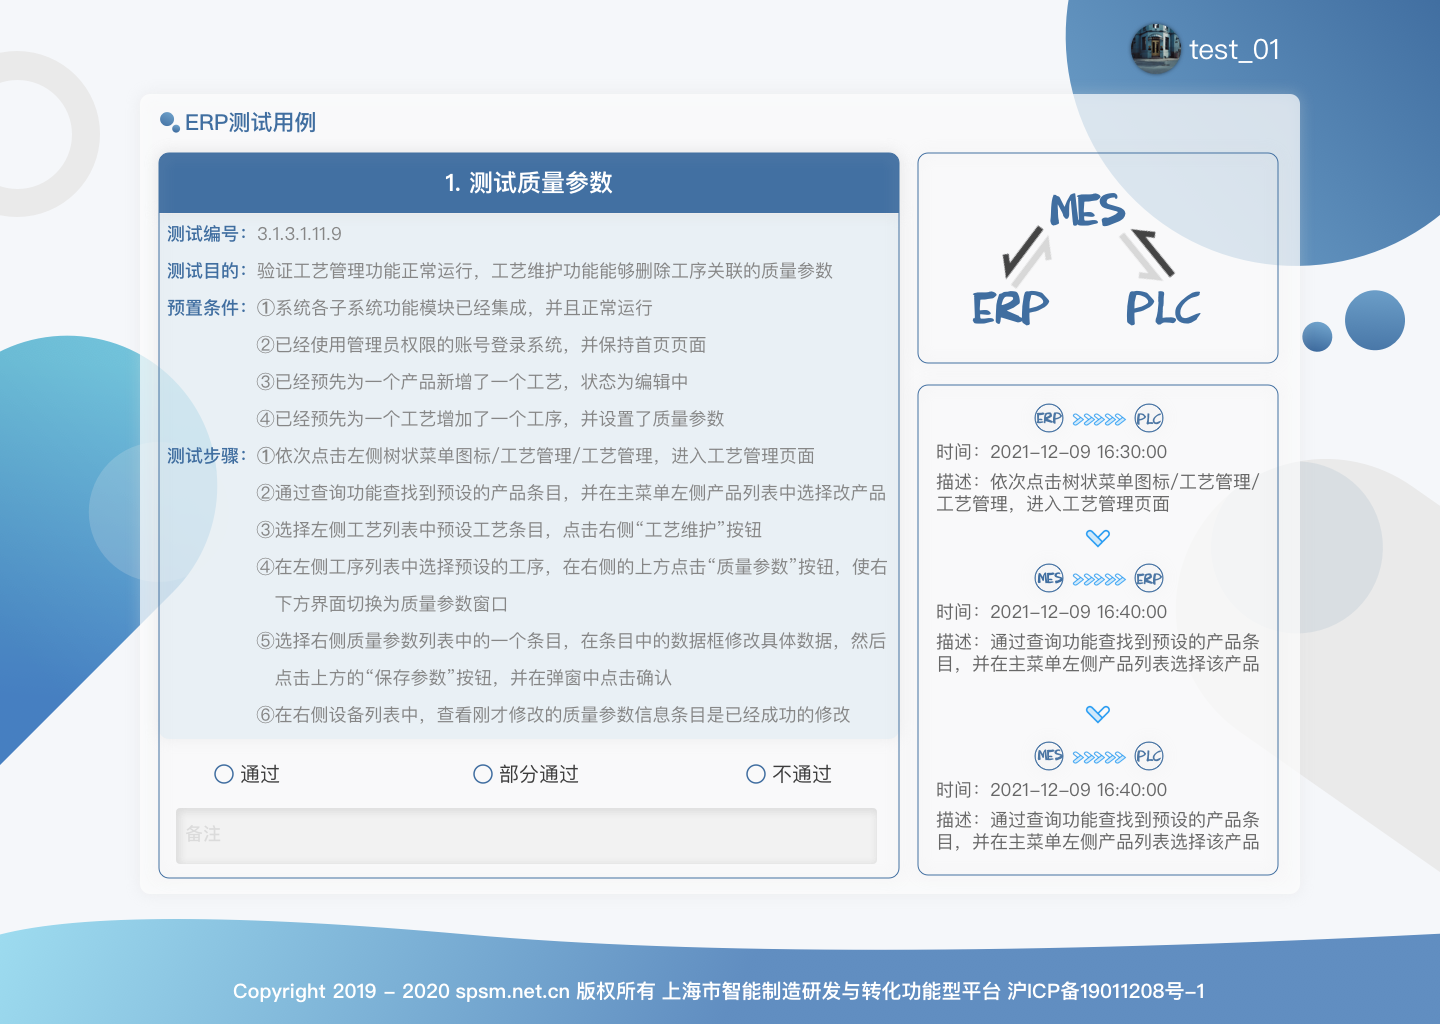
Task: Click the arrows between MES and PLC badges
Action: pyautogui.click(x=1099, y=756)
